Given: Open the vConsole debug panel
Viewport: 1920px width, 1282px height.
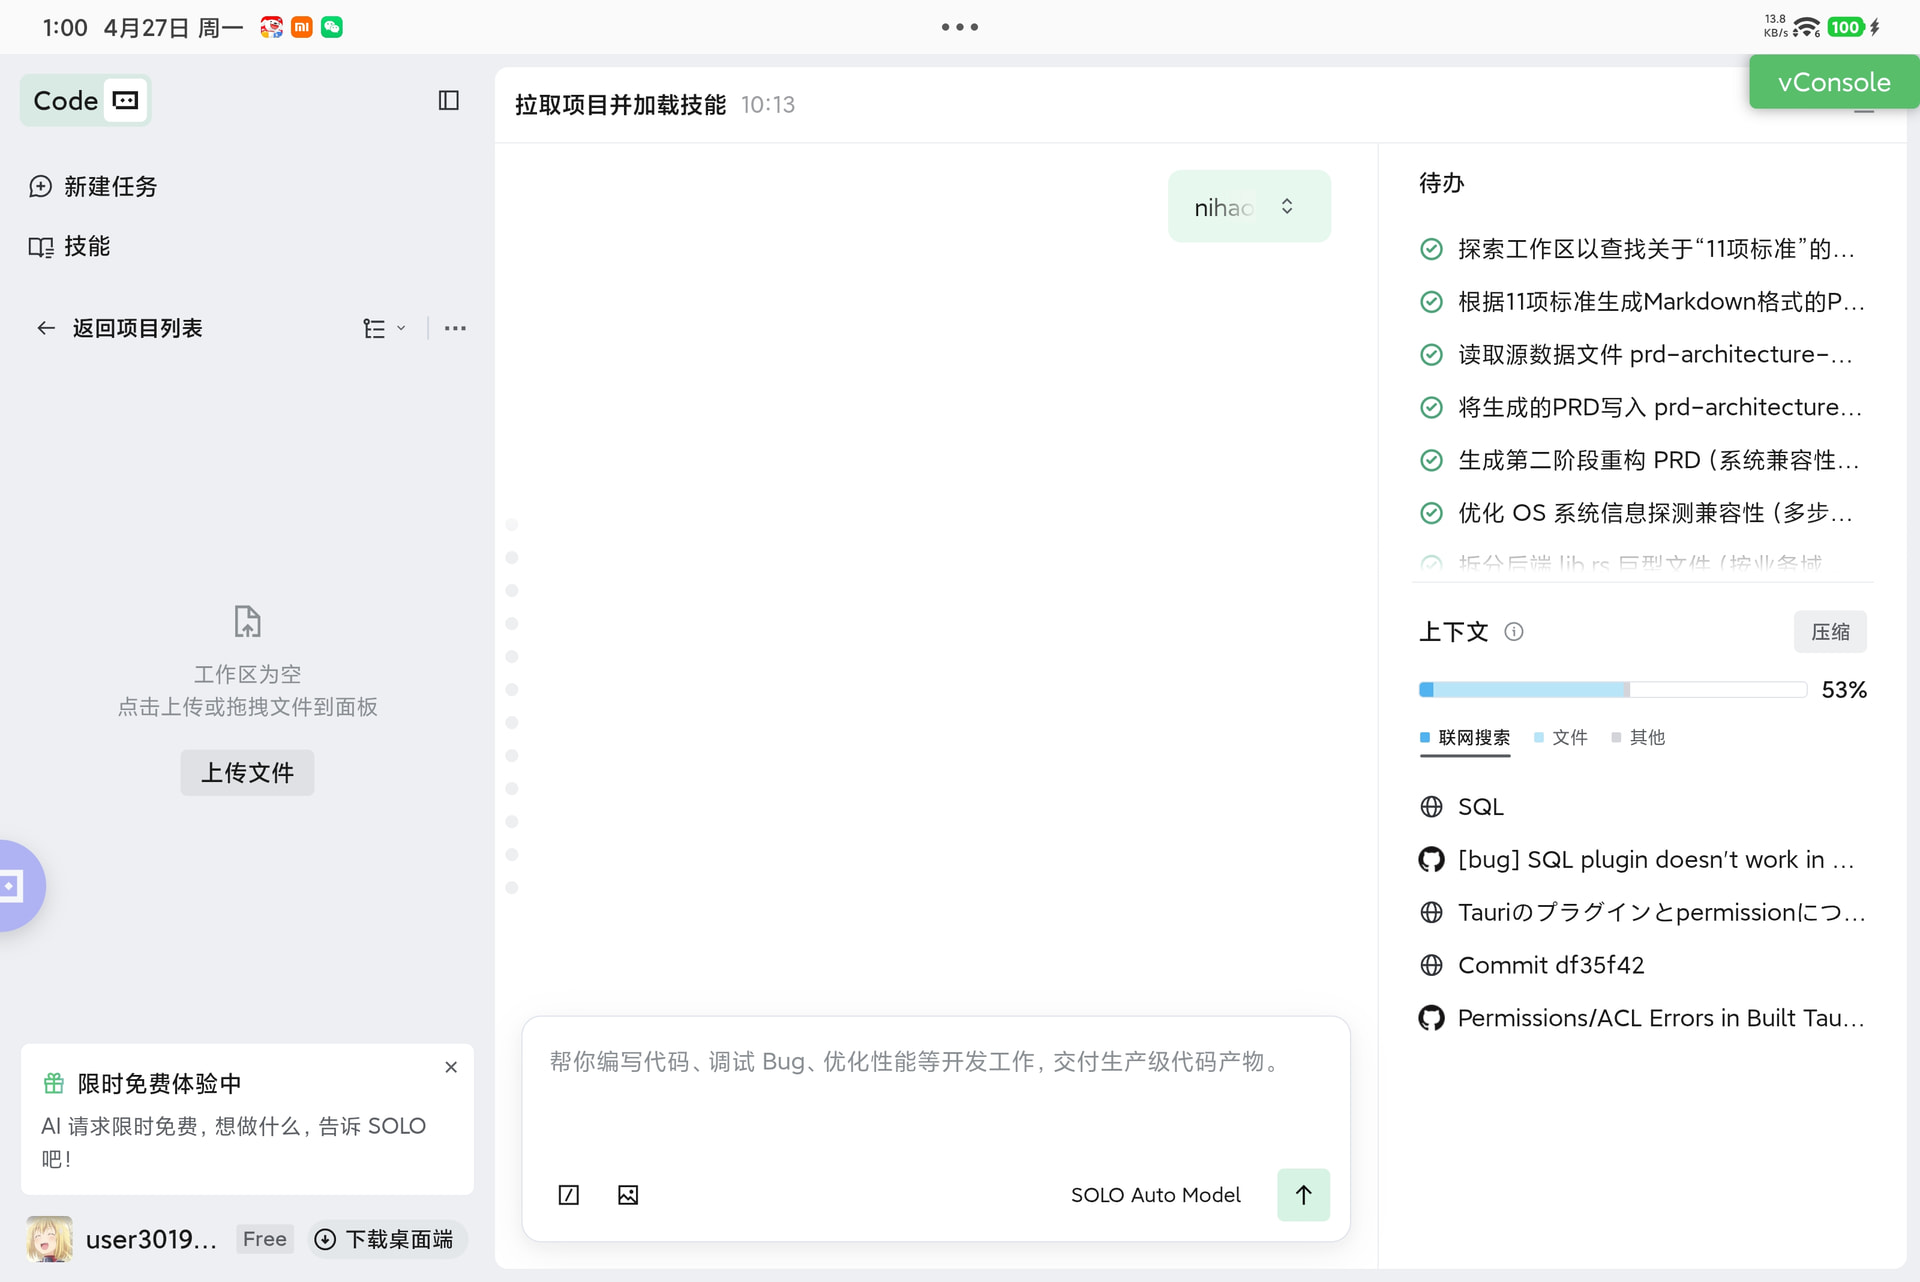Looking at the screenshot, I should point(1834,82).
